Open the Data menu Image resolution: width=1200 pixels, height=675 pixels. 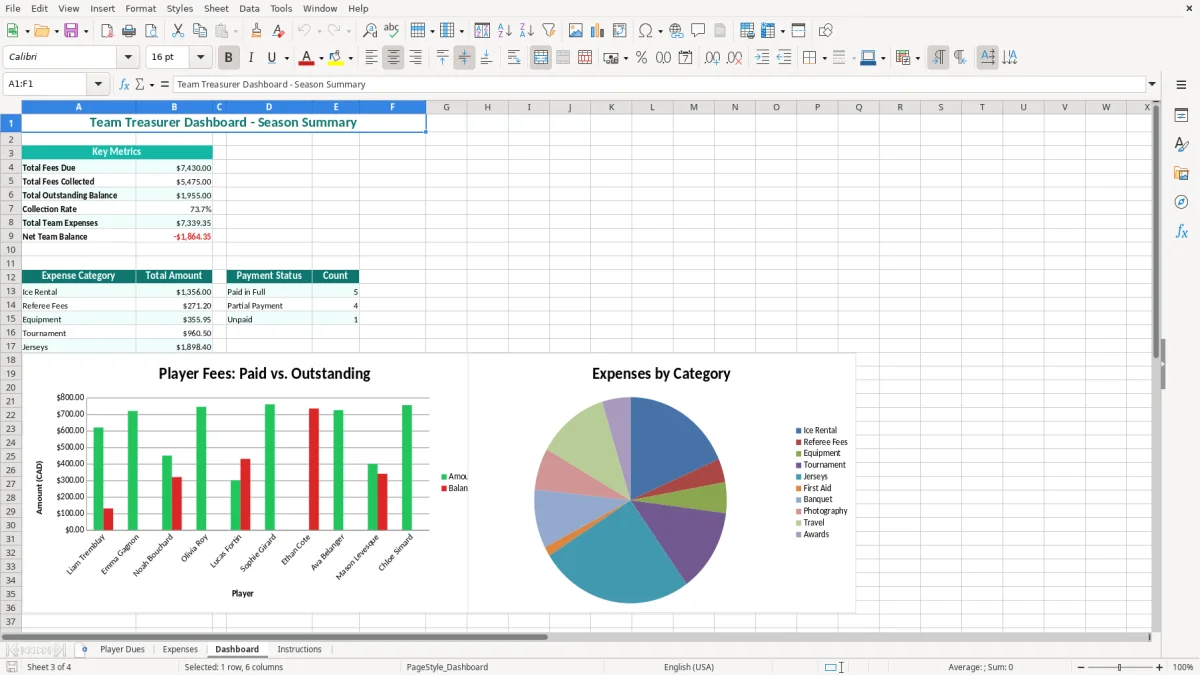(249, 8)
